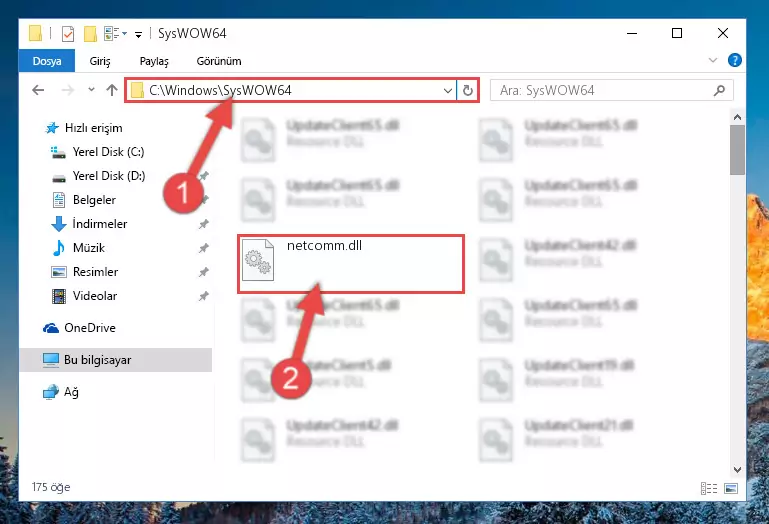
Task: Maximize the SysWOW64 window
Action: pos(677,33)
